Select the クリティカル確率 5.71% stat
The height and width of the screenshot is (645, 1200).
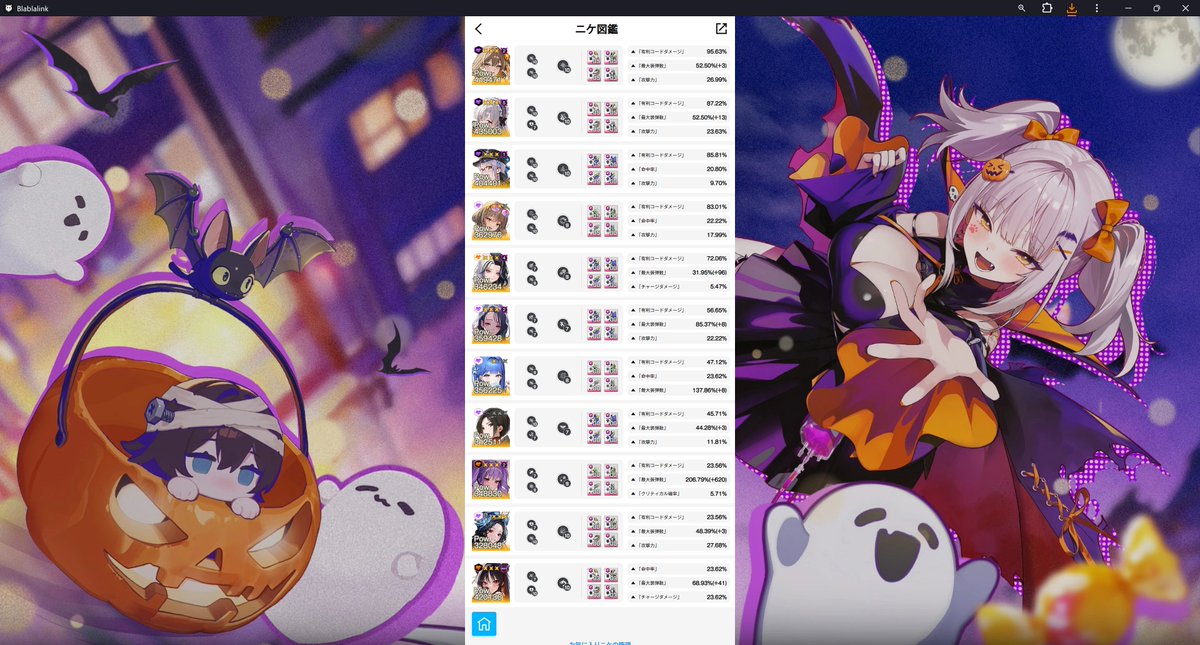point(679,494)
